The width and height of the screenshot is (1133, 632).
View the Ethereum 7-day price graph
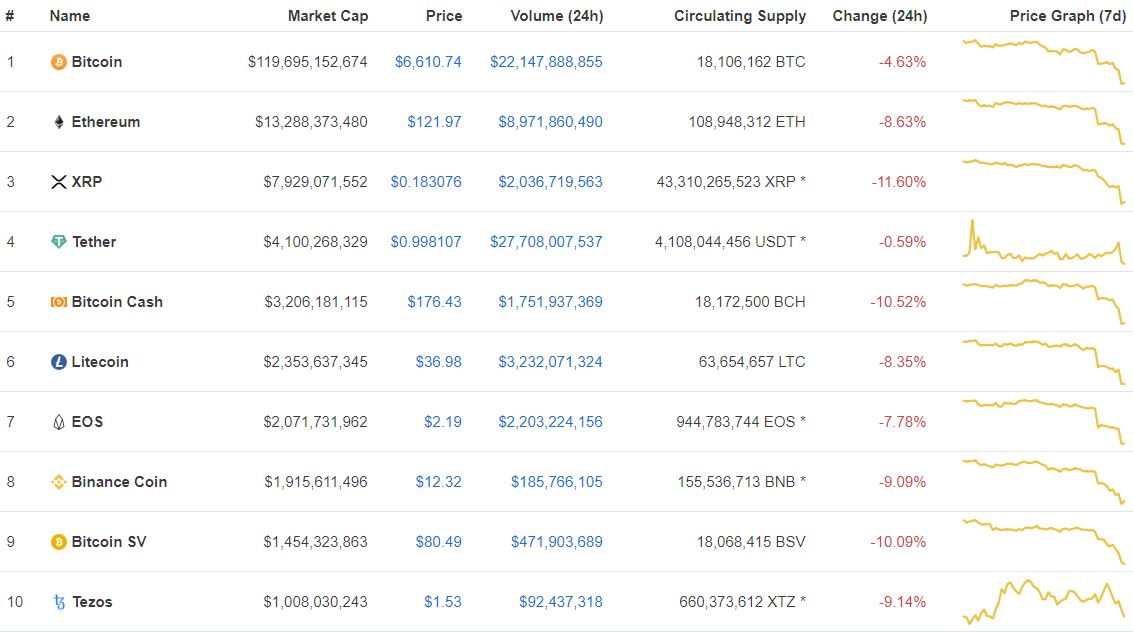pyautogui.click(x=1044, y=122)
